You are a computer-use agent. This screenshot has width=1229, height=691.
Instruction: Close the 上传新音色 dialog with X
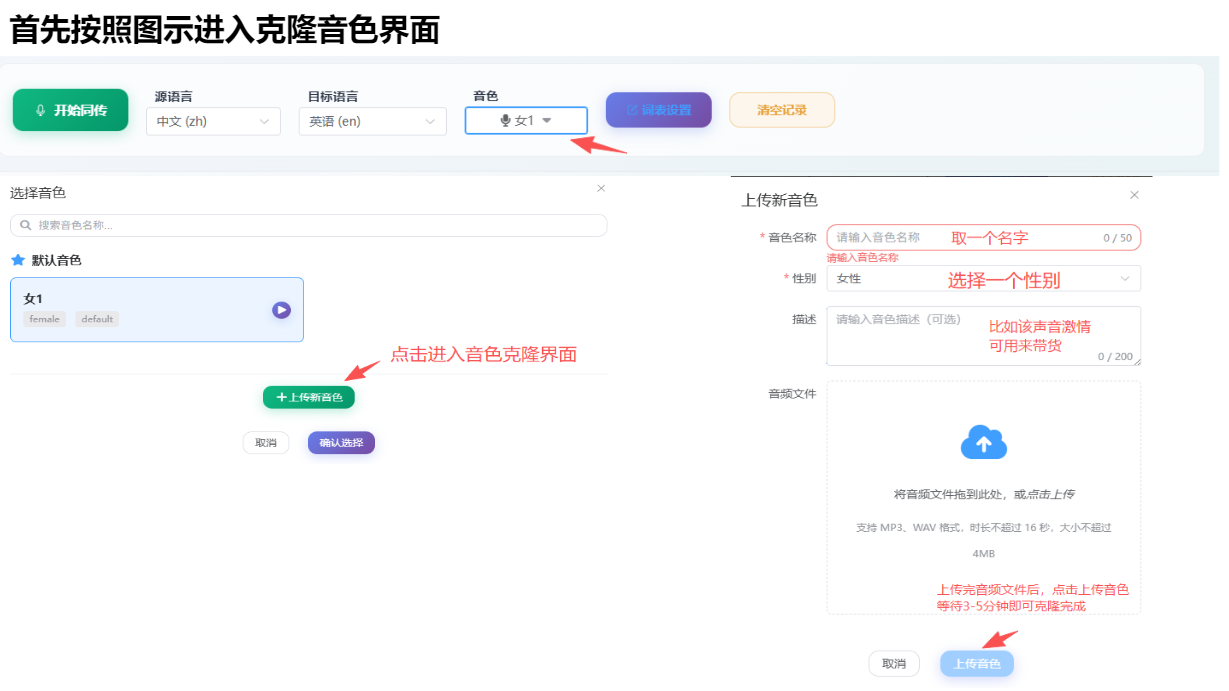coord(1134,195)
